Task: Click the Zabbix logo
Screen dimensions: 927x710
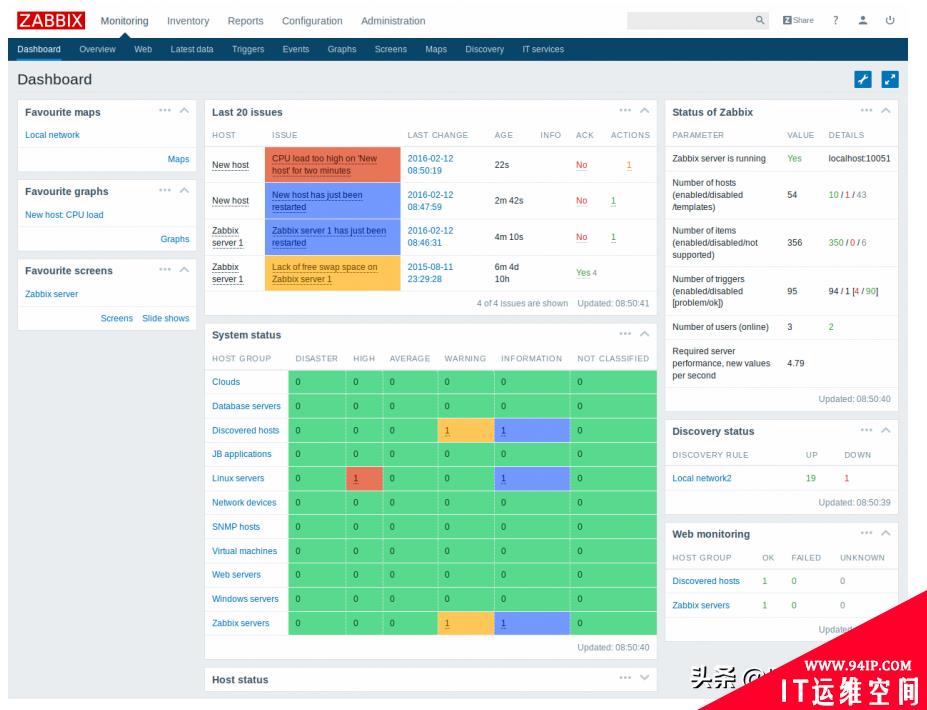Action: click(x=51, y=21)
